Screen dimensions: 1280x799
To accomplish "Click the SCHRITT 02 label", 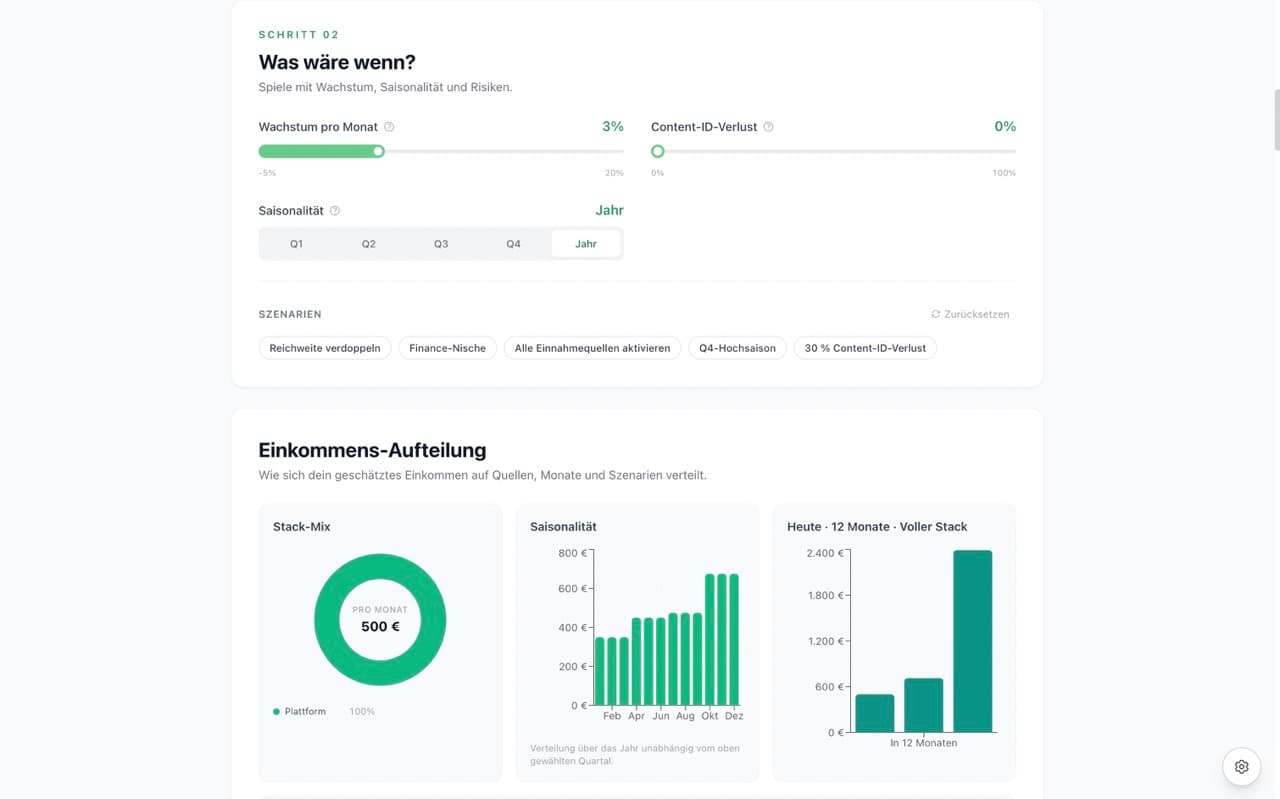I will (x=299, y=35).
